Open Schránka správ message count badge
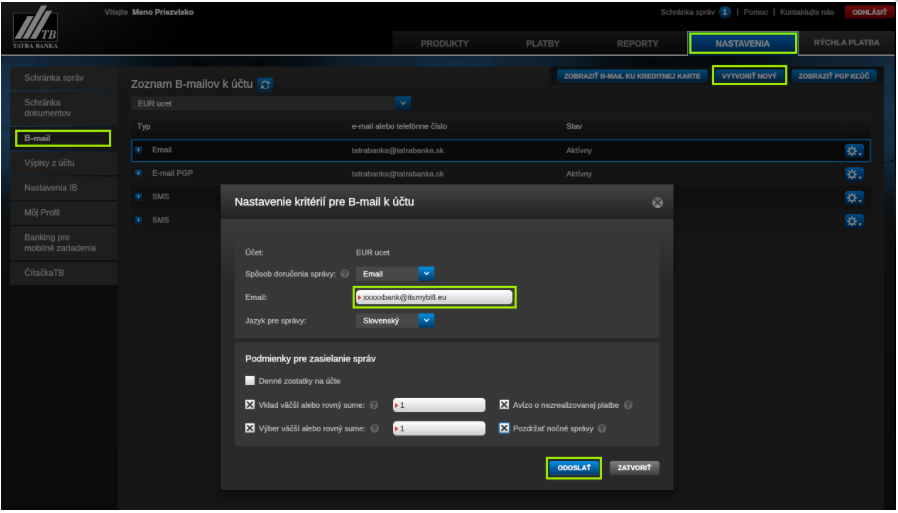This screenshot has width=898, height=513. click(x=725, y=12)
